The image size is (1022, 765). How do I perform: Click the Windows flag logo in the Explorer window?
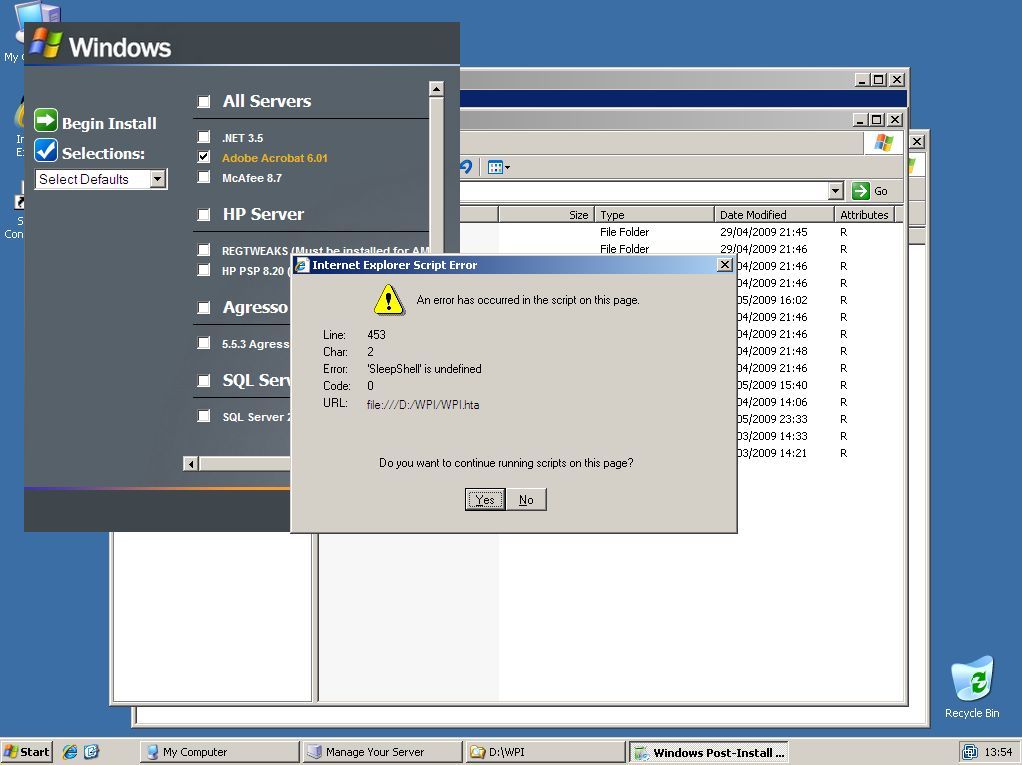884,143
